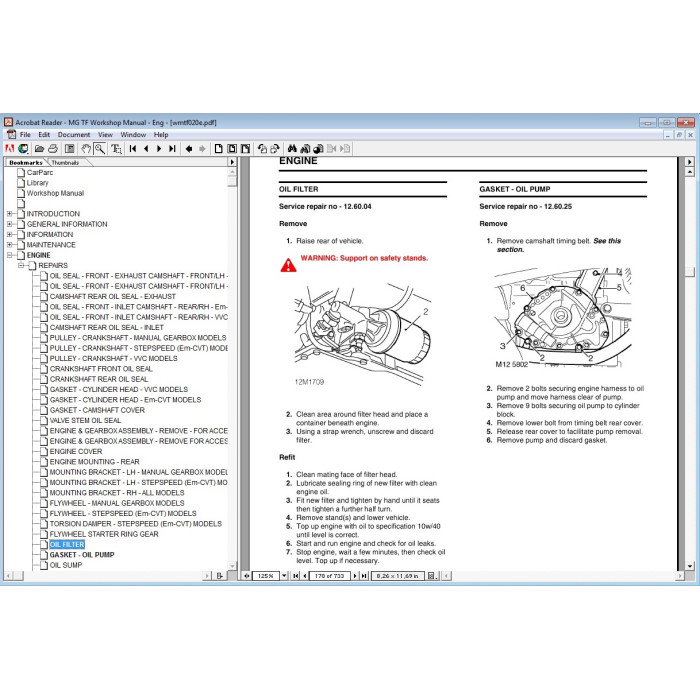This screenshot has width=700, height=700.
Task: Click the Fit in Window icon
Action: pyautogui.click(x=232, y=149)
